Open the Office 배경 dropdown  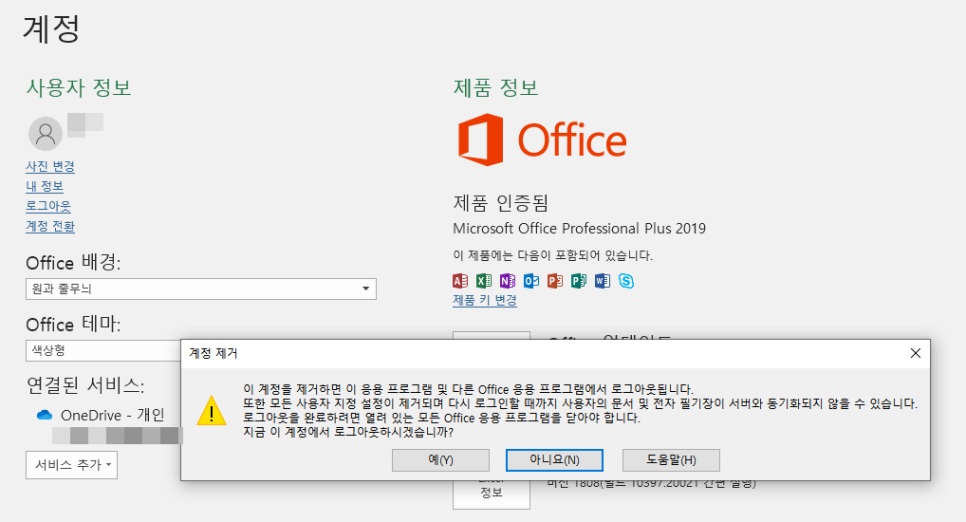[201, 289]
